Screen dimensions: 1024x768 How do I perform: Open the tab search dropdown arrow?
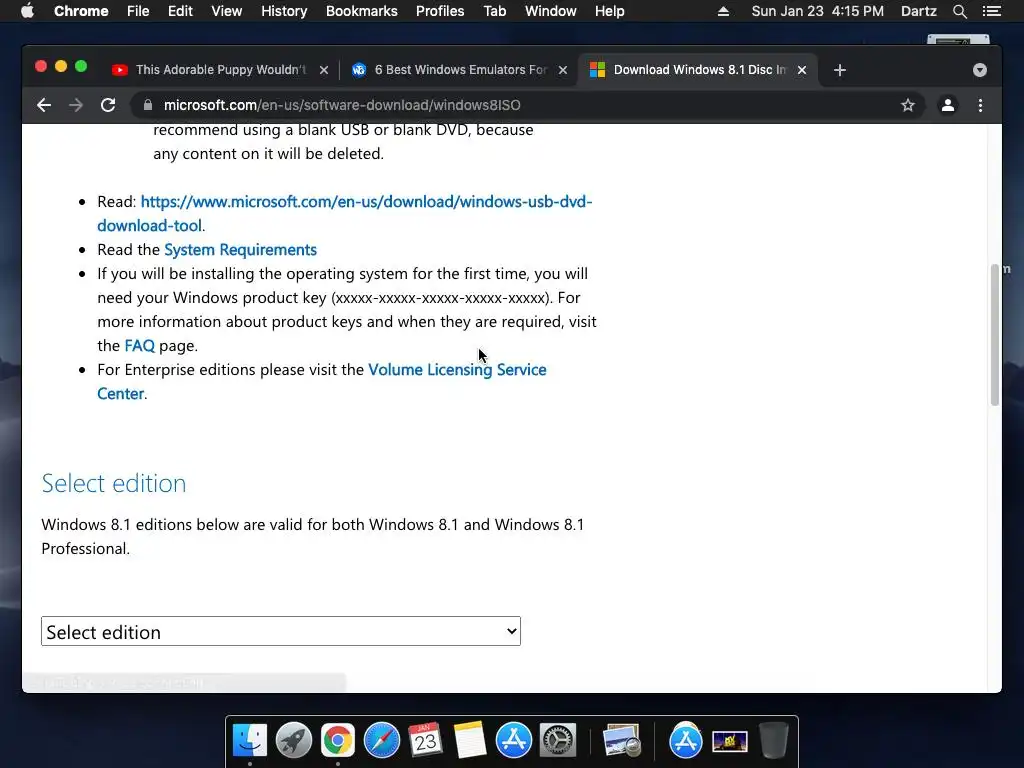980,70
